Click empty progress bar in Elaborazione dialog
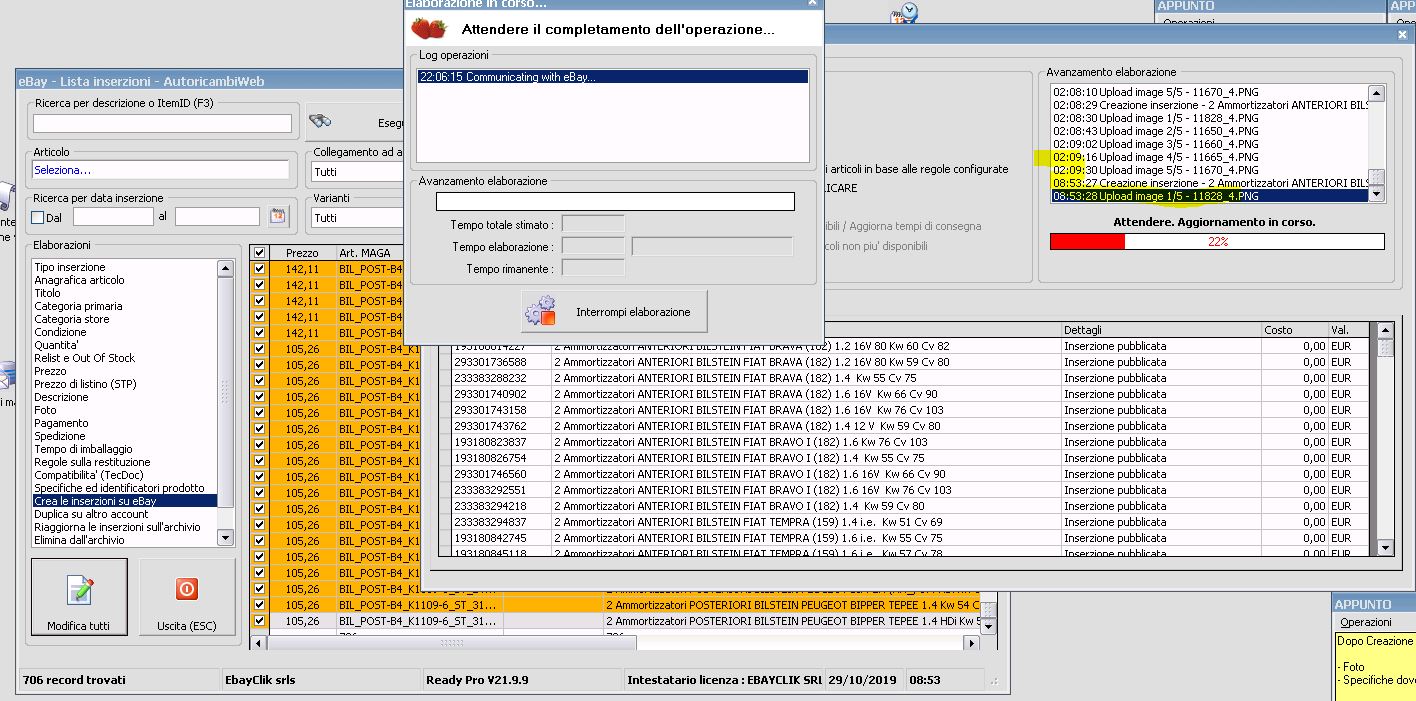Image resolution: width=1416 pixels, height=701 pixels. point(615,201)
